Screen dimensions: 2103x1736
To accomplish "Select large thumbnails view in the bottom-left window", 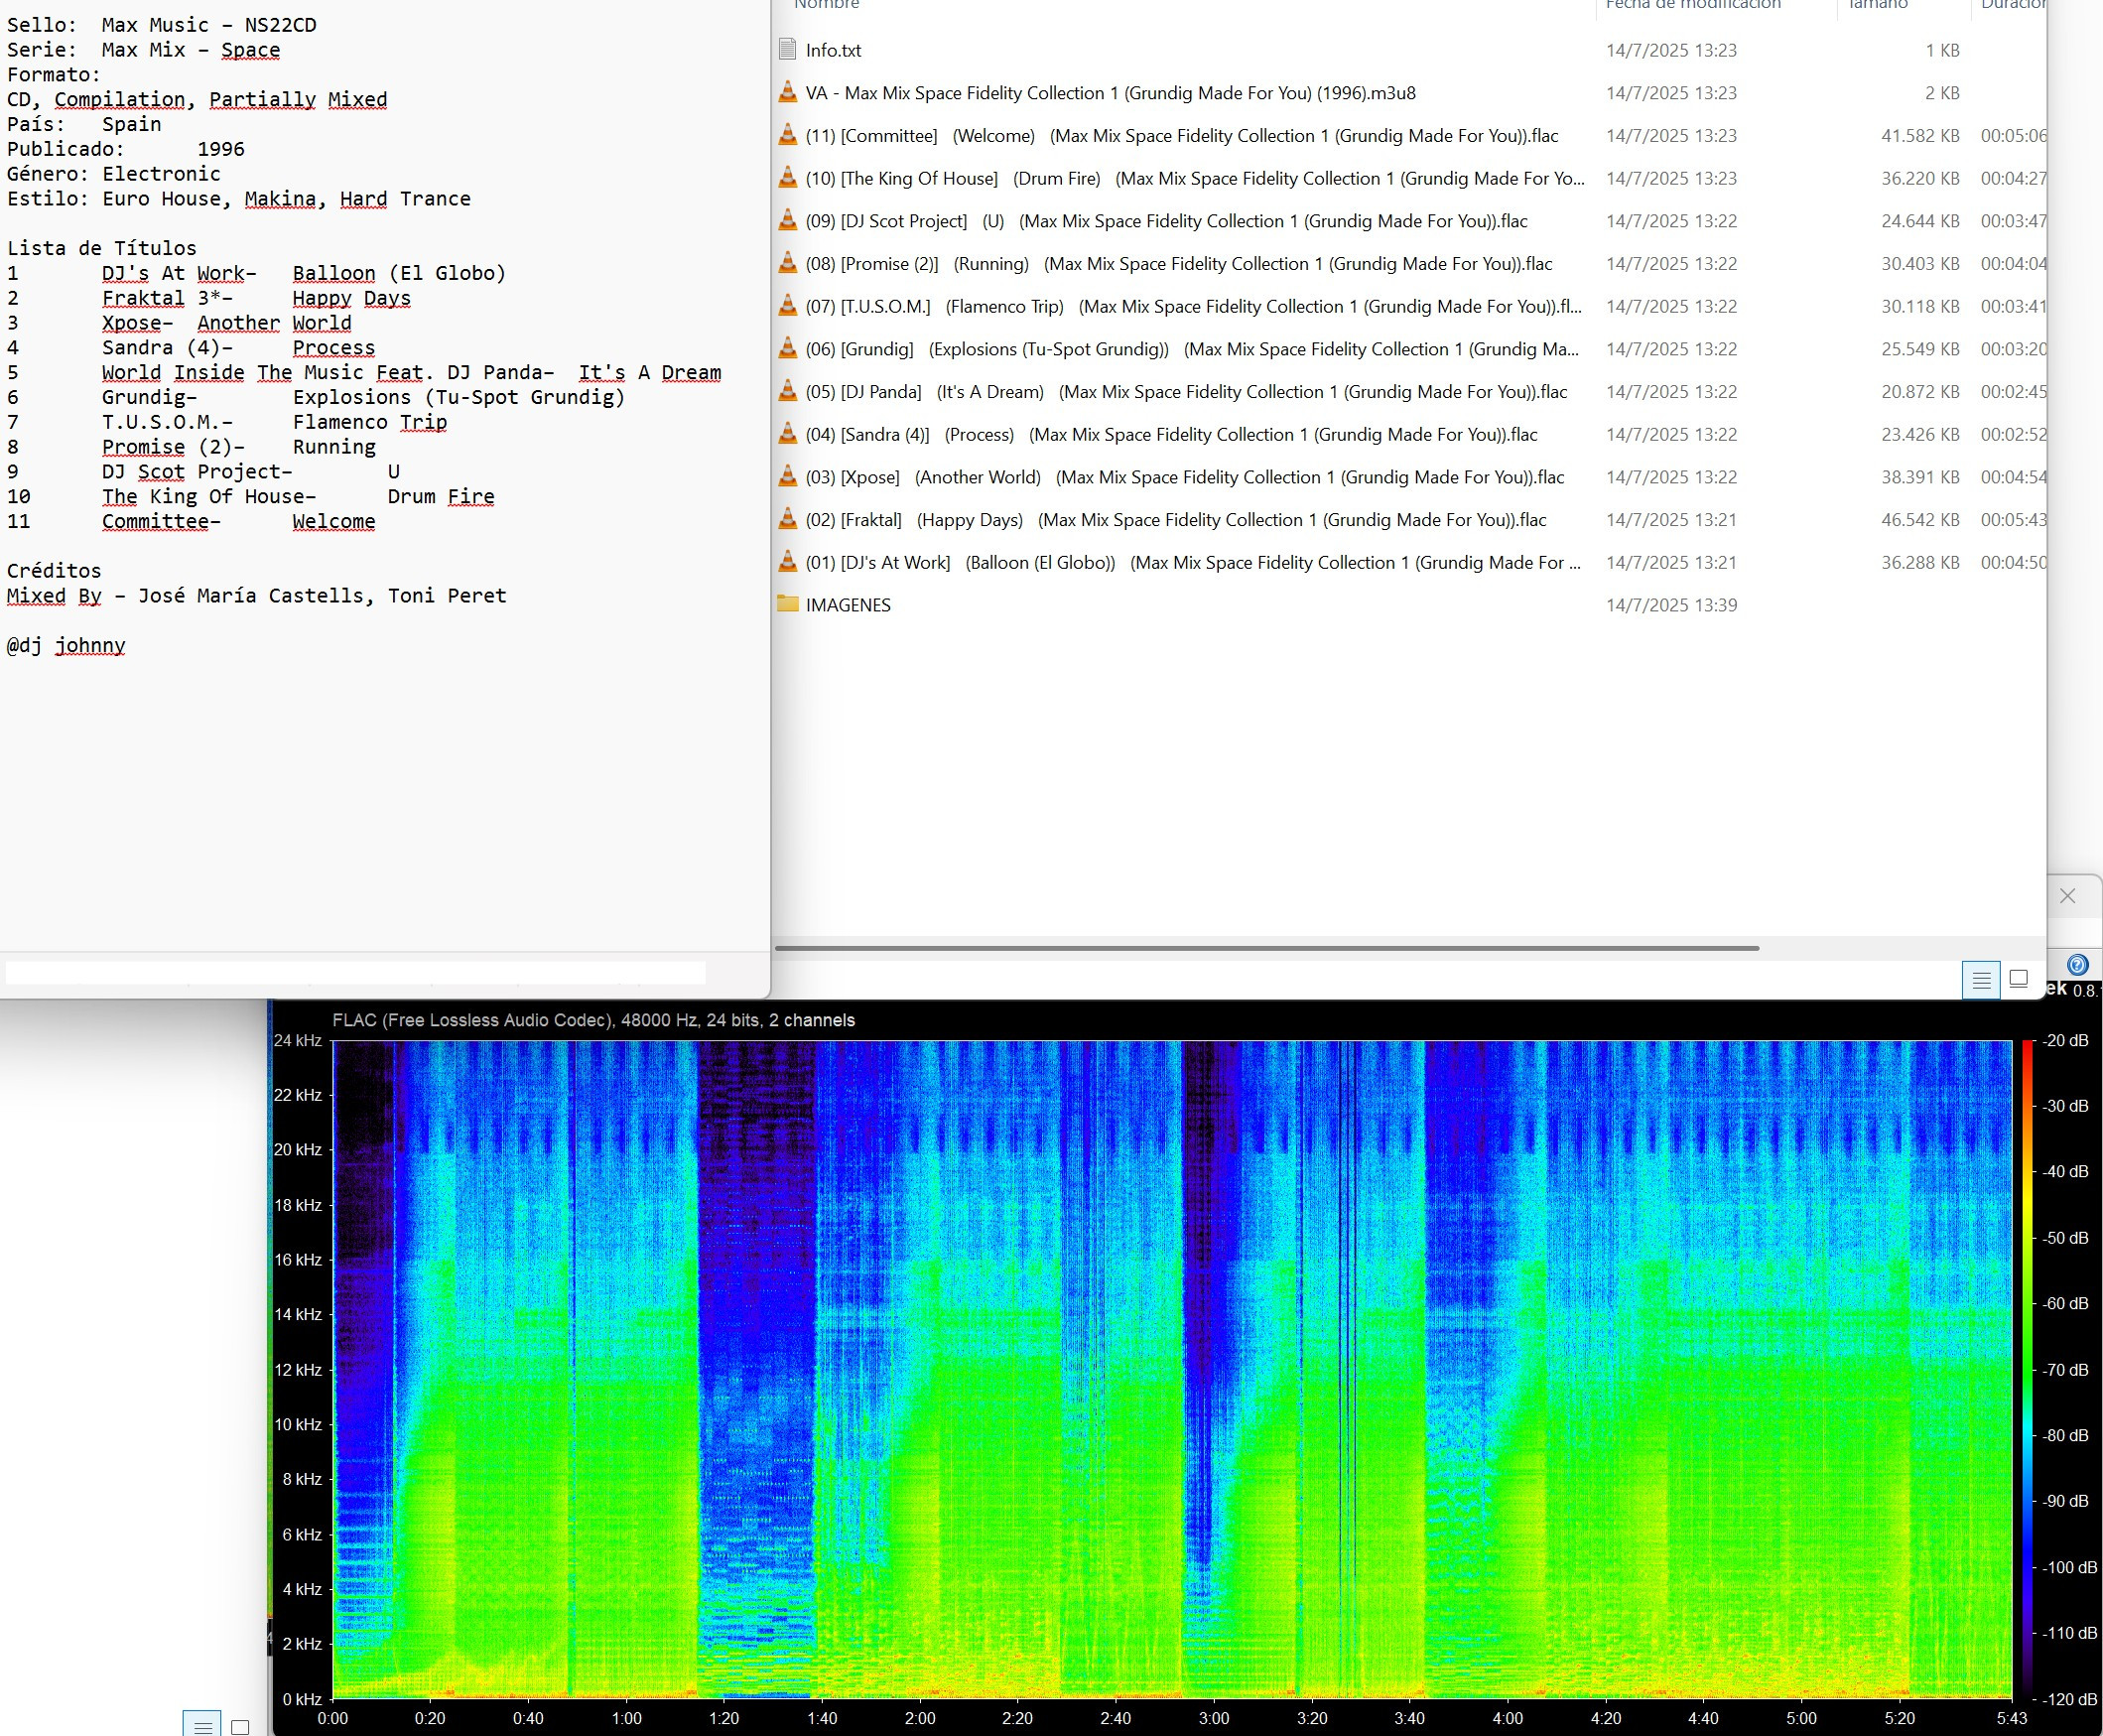I will [240, 1727].
